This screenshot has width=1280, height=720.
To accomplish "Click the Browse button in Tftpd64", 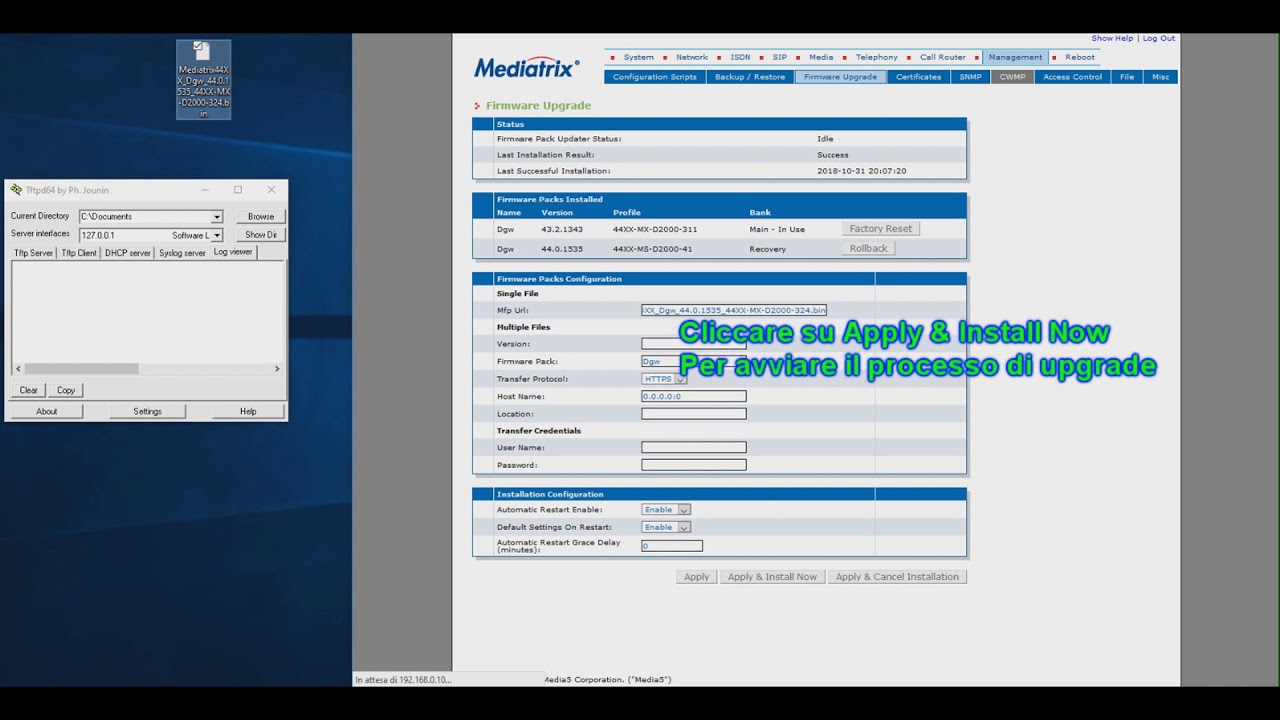I will coord(261,216).
